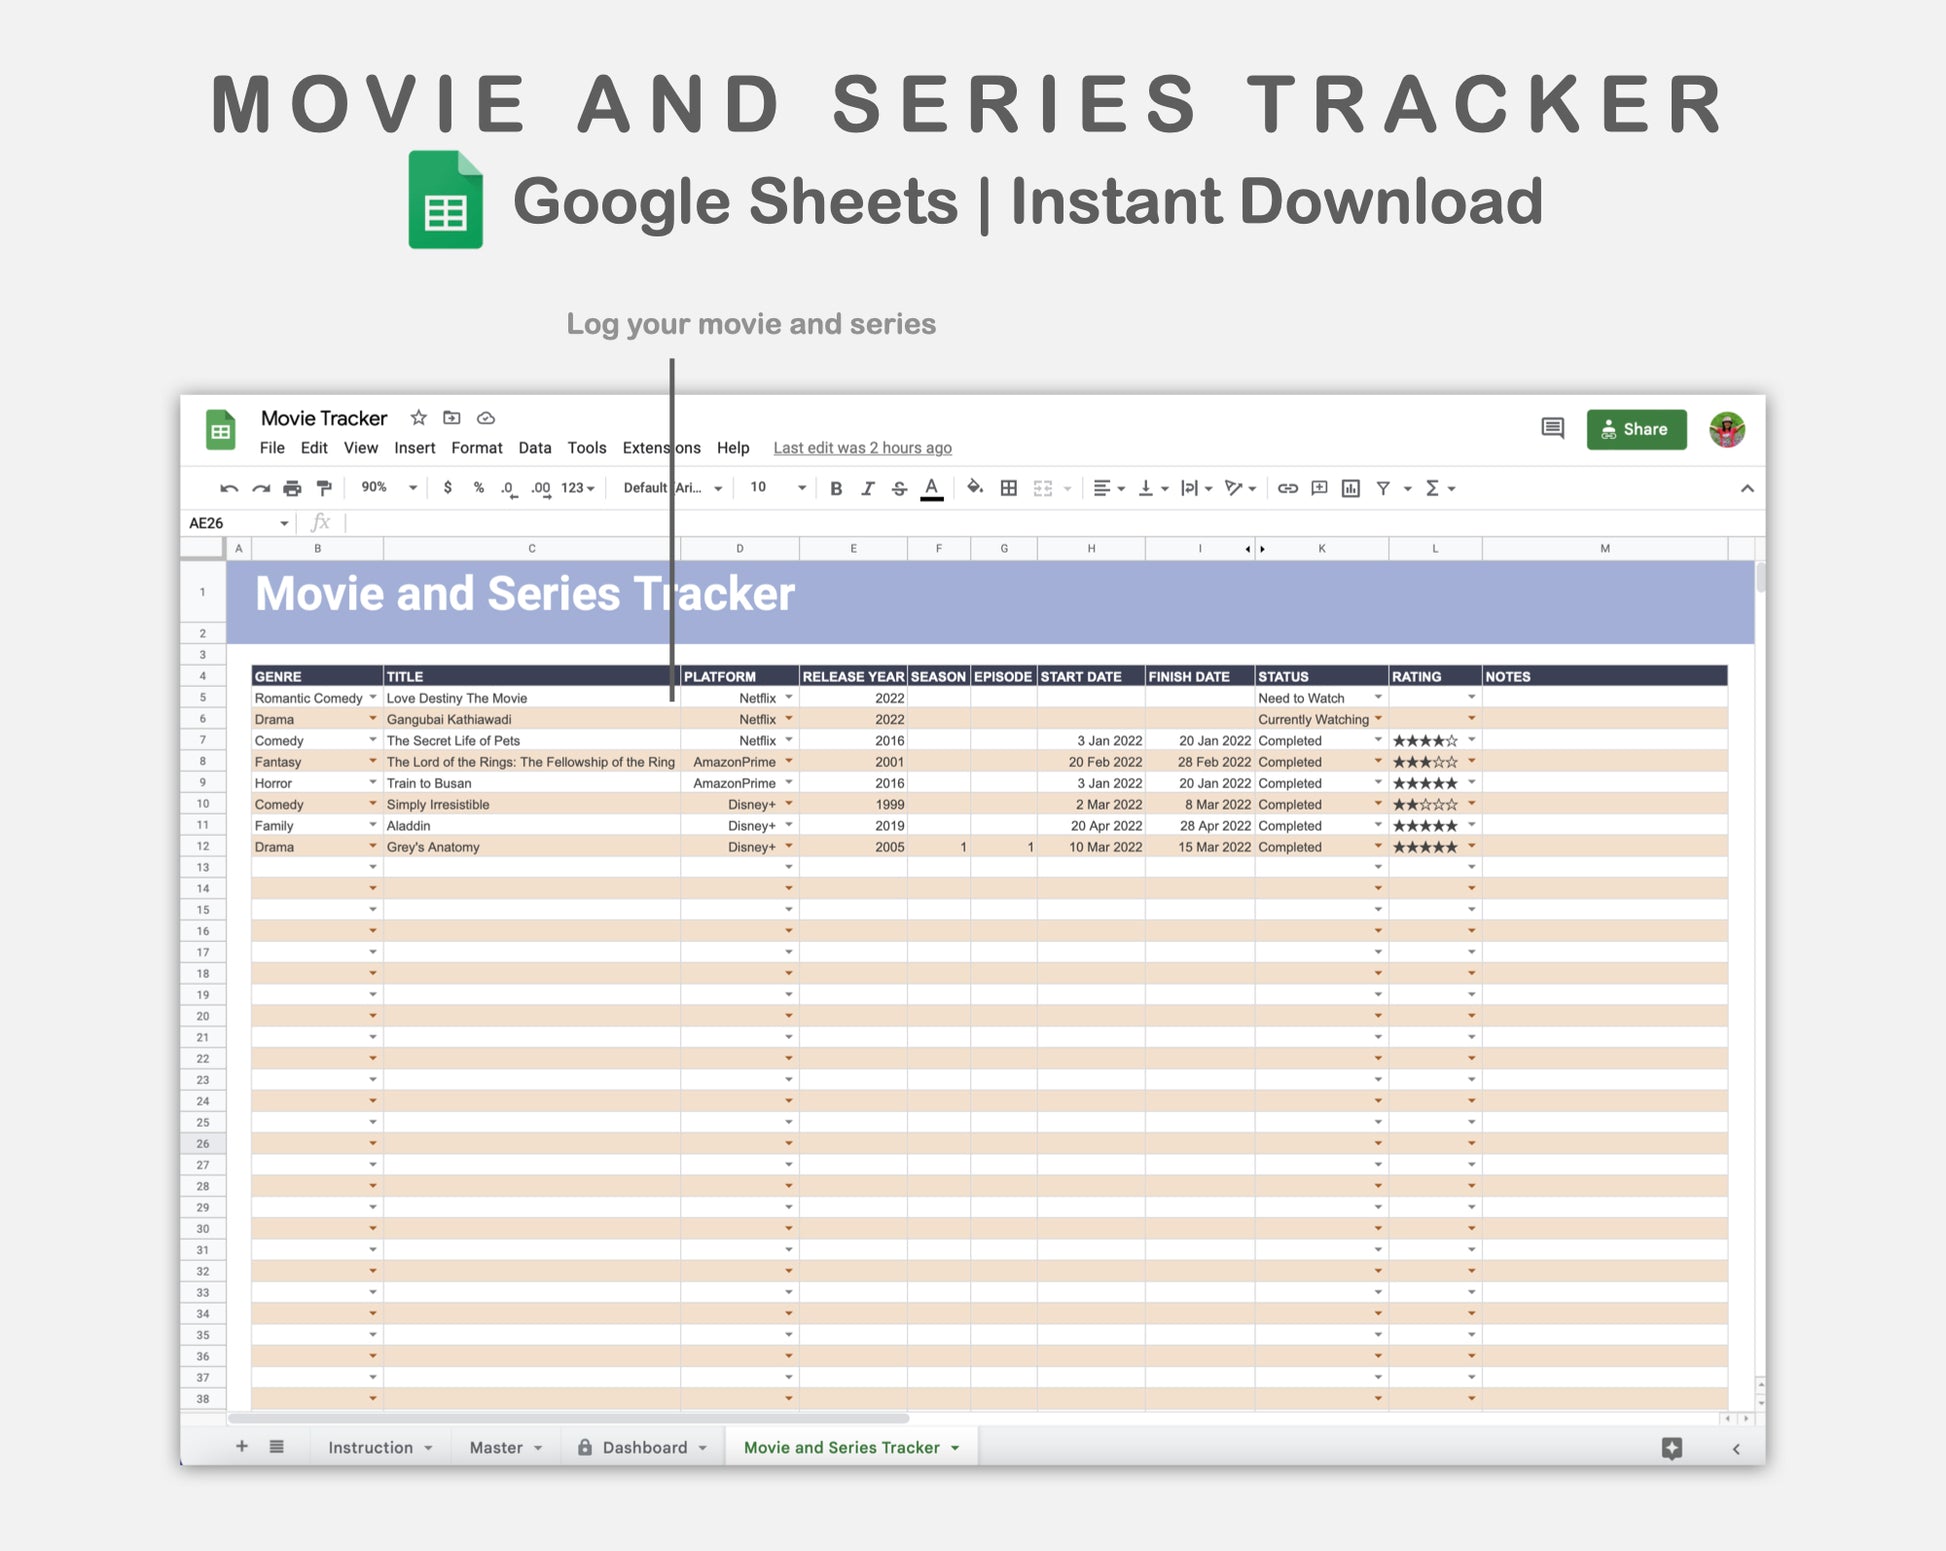Open the Borders tool

1009,488
